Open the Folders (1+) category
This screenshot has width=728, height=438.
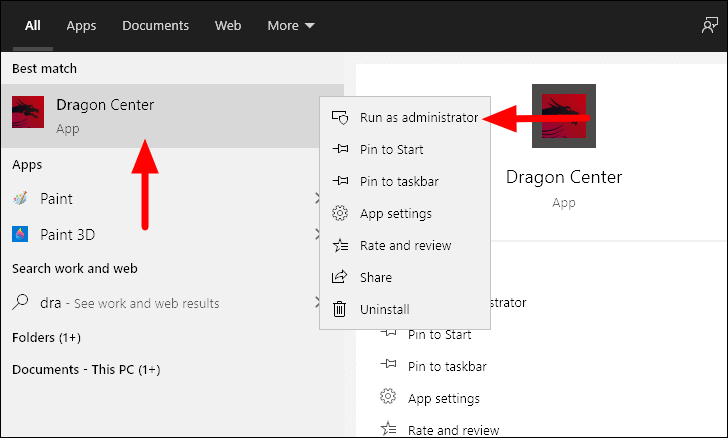[46, 337]
